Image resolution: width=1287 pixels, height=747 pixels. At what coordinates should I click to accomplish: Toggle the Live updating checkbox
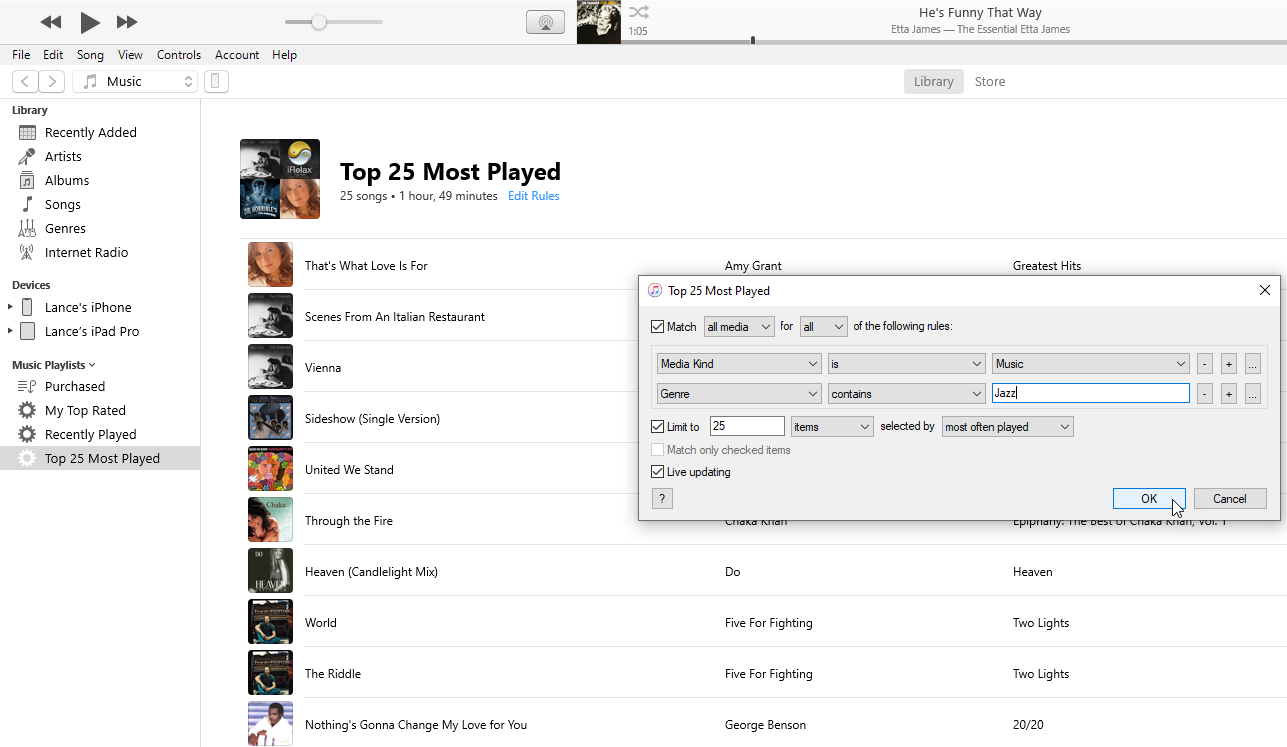[657, 472]
